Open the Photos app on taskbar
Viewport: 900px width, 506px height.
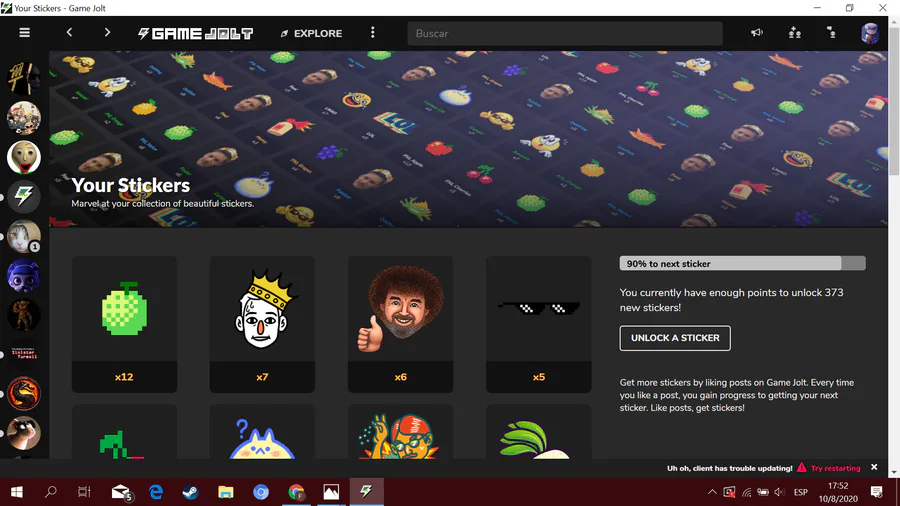[331, 492]
